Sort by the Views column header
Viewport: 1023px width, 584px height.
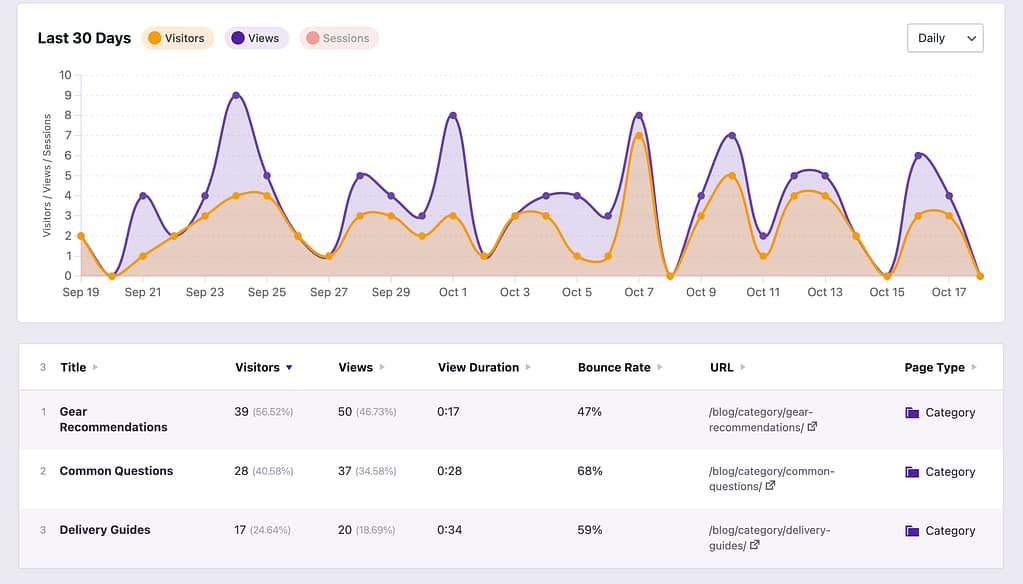coord(355,367)
